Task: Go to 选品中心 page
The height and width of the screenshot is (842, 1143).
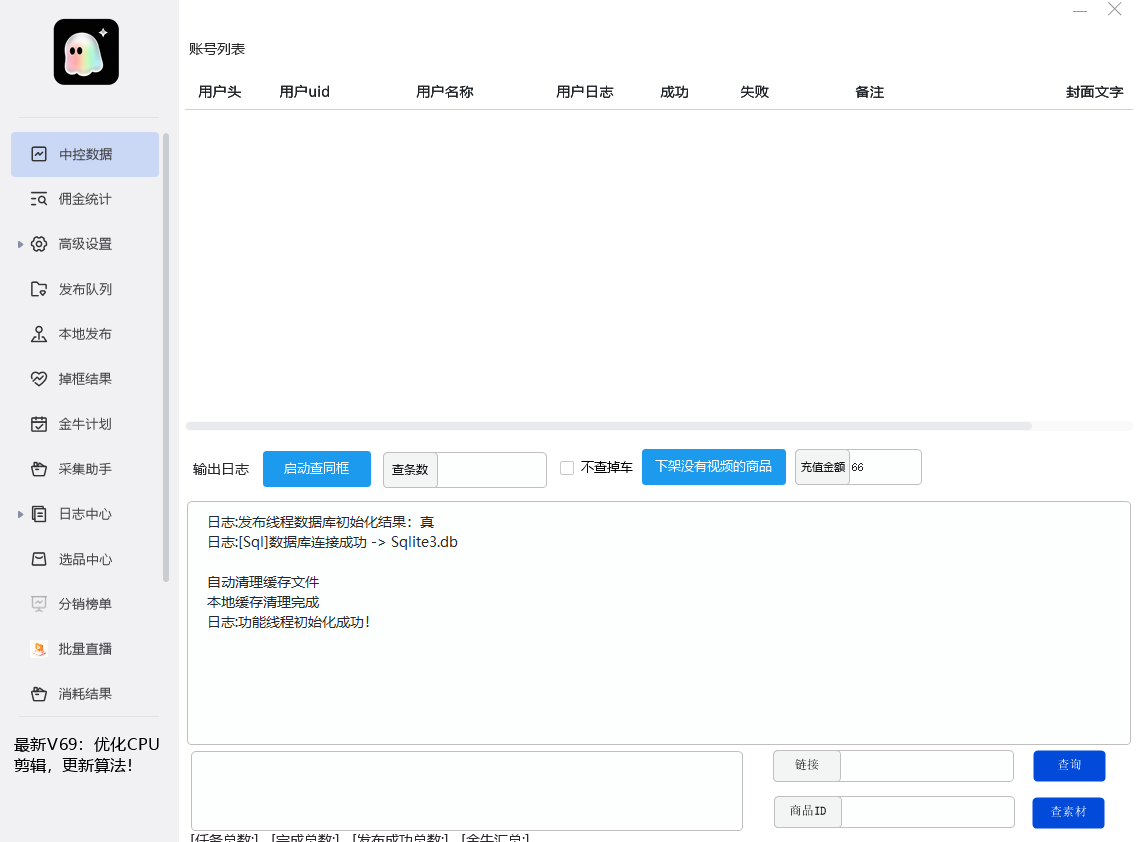Action: pyautogui.click(x=85, y=559)
